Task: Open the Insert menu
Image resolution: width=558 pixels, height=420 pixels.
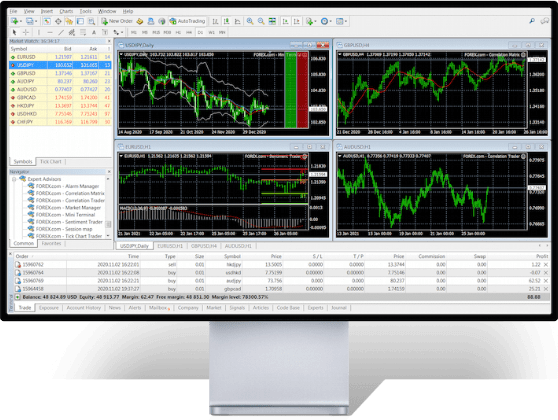Action: [47, 11]
